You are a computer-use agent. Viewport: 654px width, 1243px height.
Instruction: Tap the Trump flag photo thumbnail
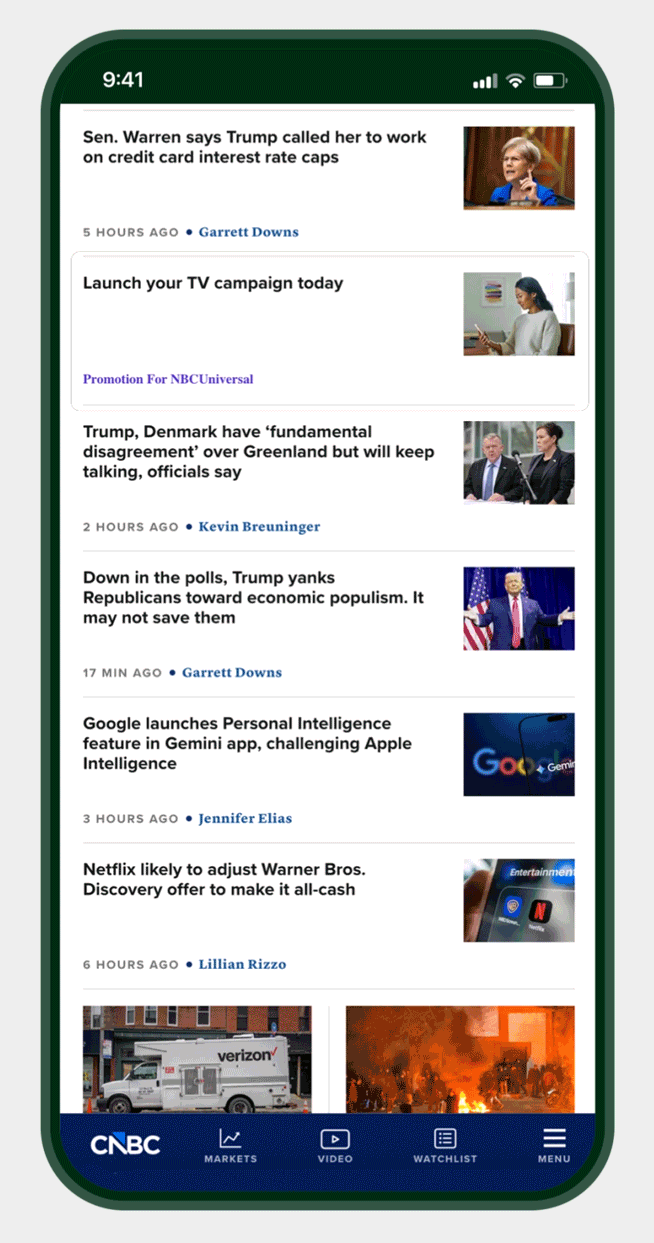pyautogui.click(x=519, y=609)
